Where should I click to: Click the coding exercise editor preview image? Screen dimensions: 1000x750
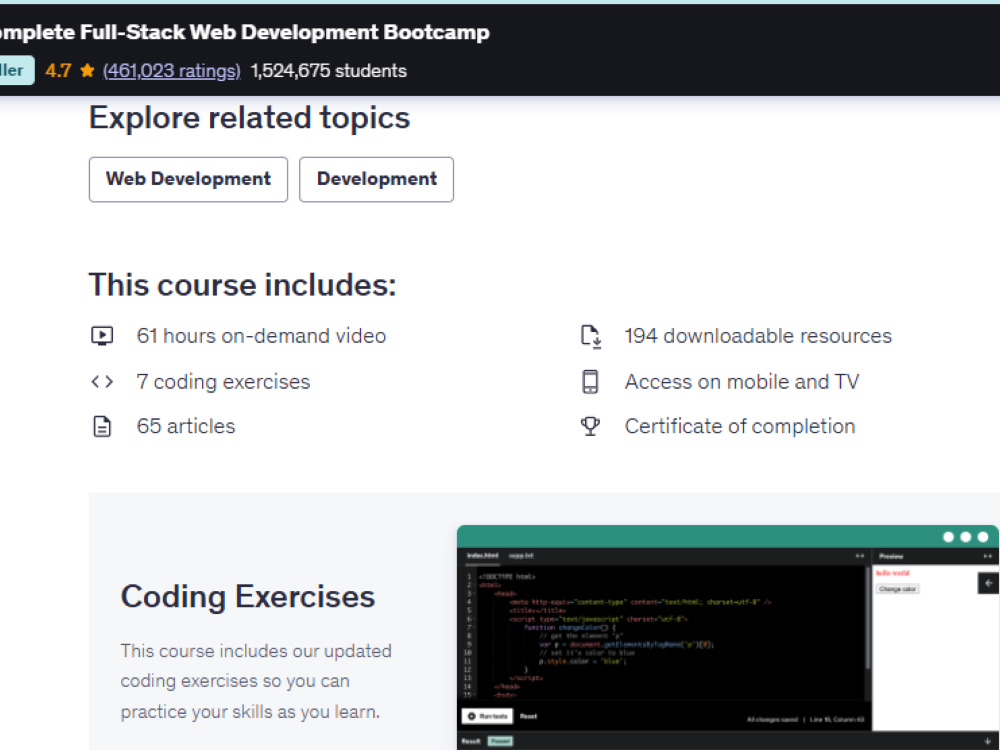pyautogui.click(x=728, y=638)
